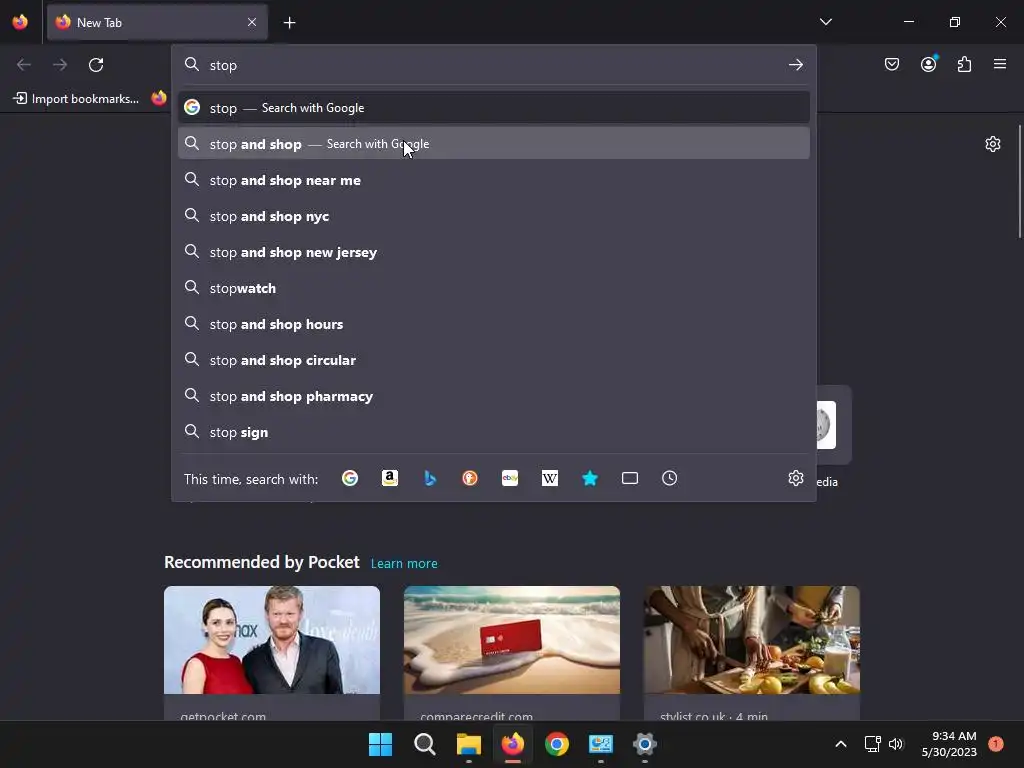
Task: Click Import bookmarks in bookmarks toolbar
Action: point(76,99)
